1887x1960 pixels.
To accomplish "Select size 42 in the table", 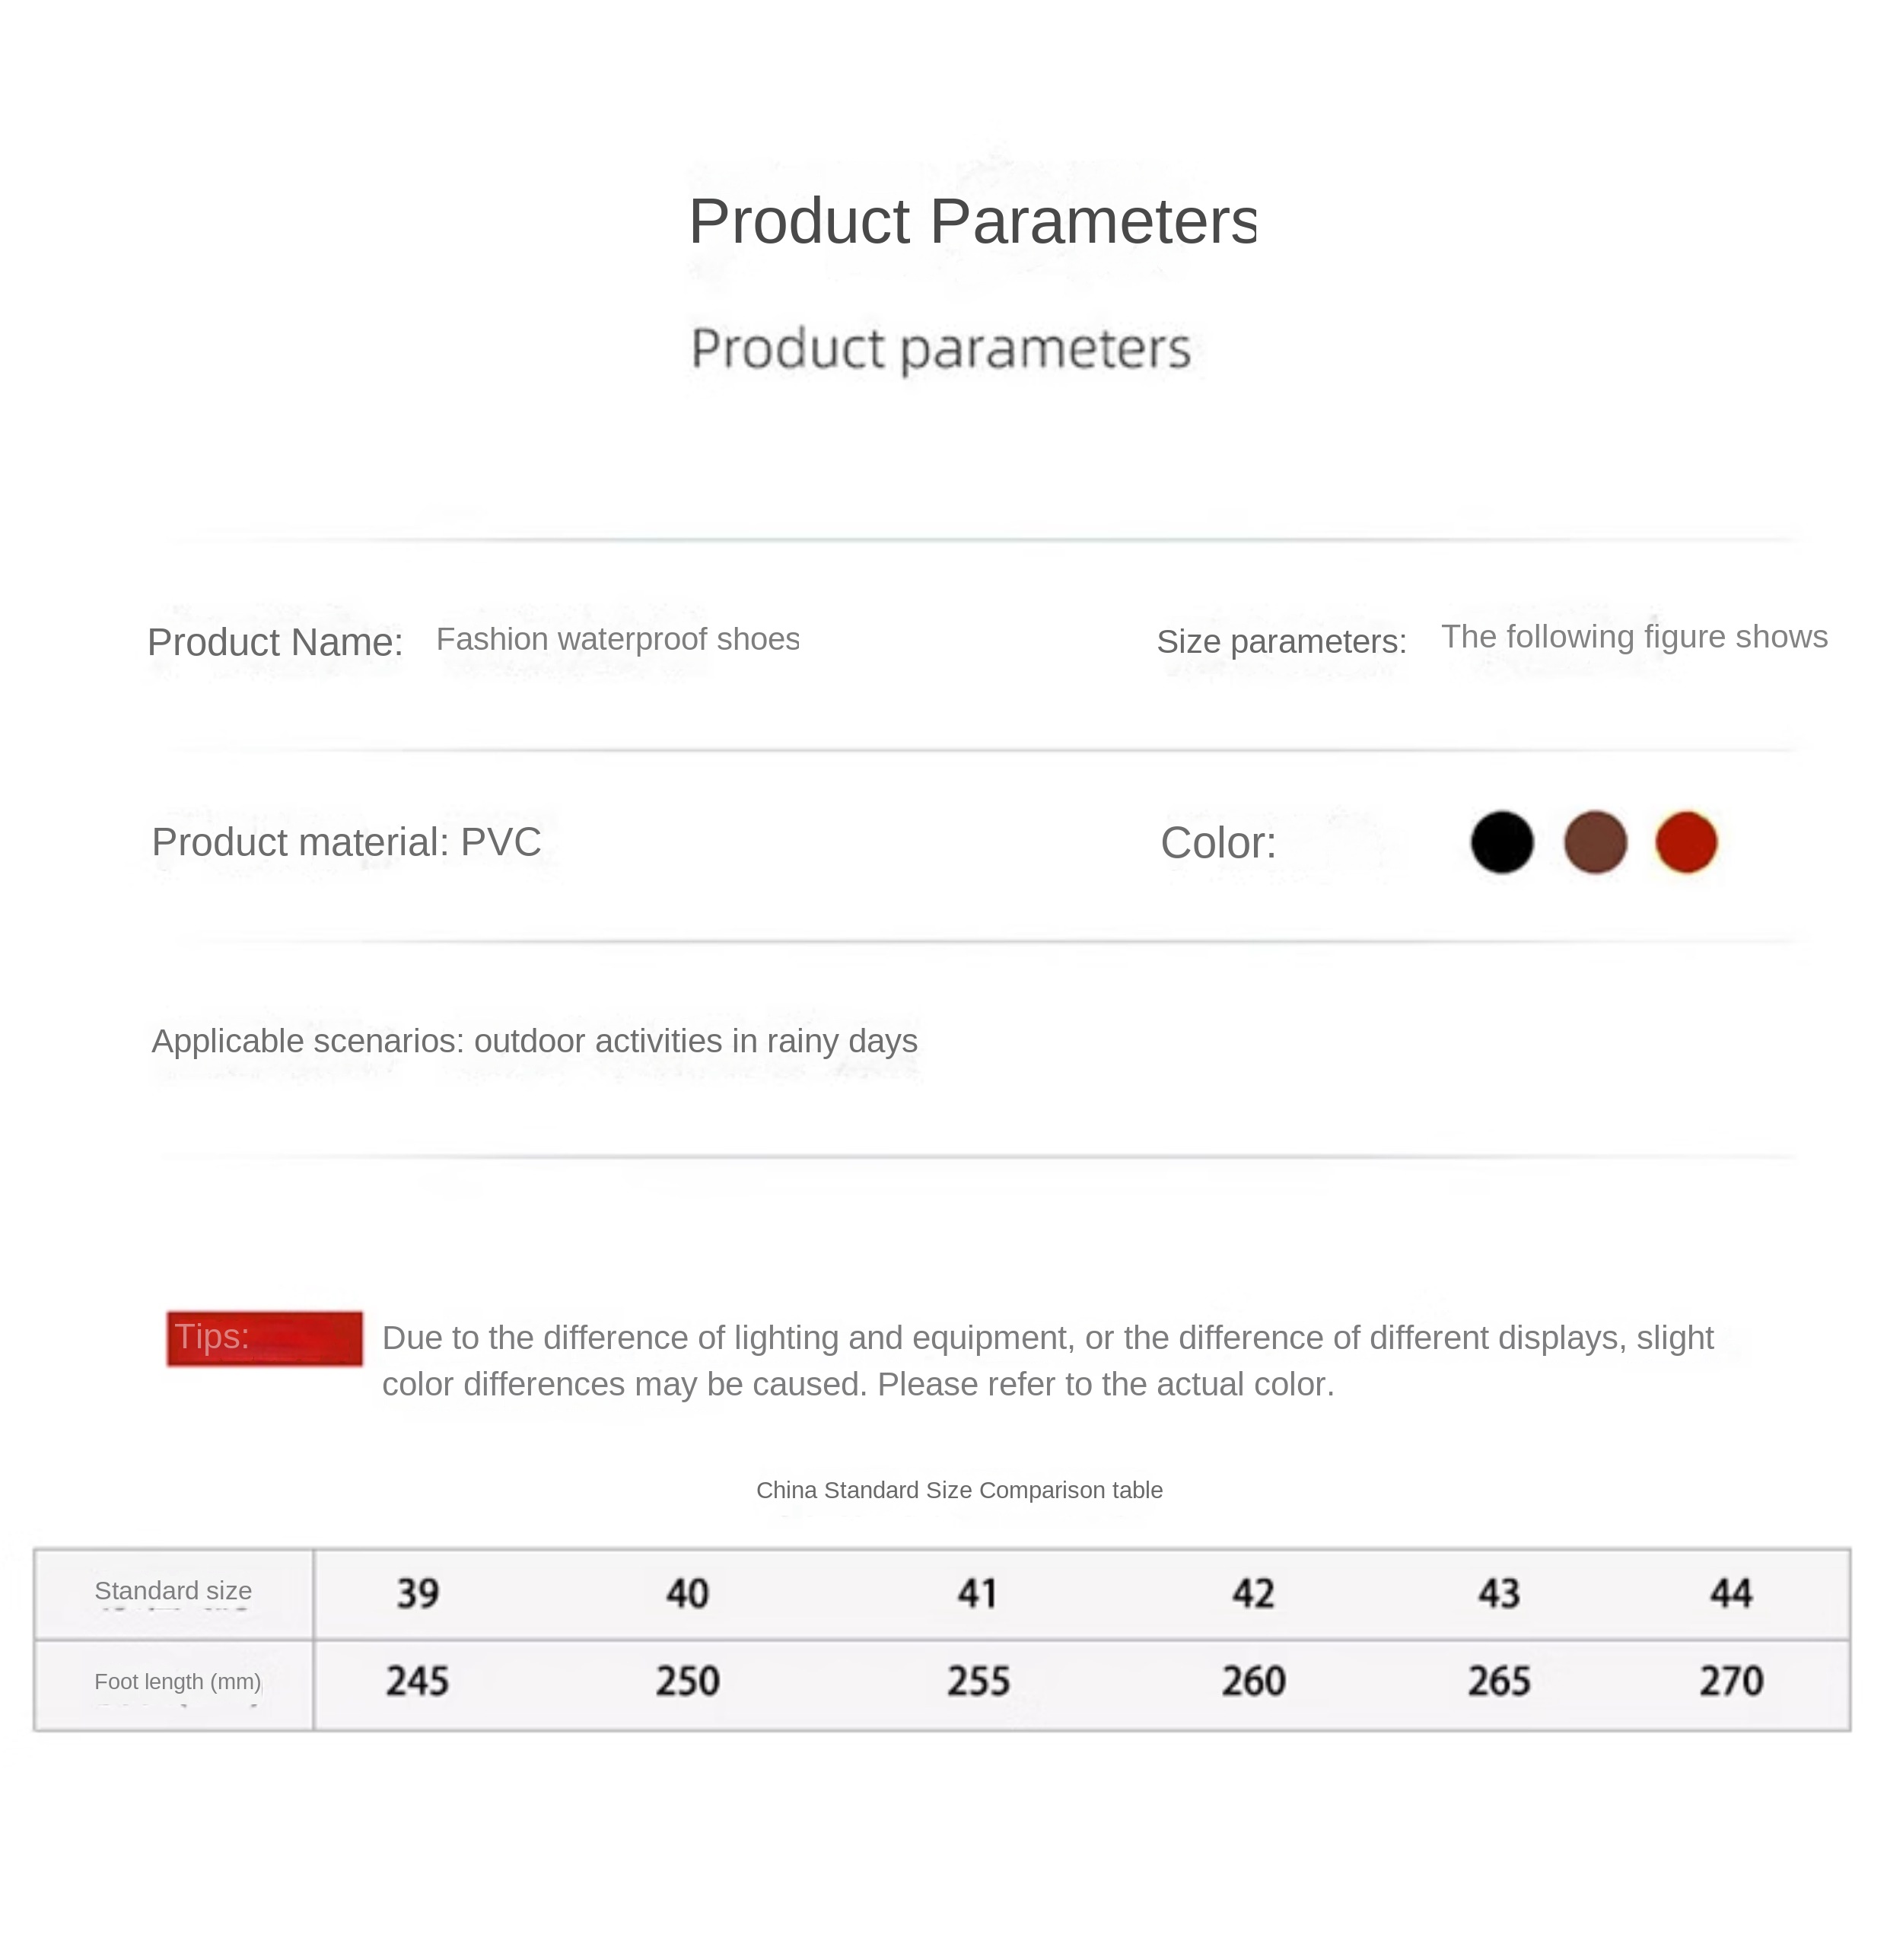I will 1252,1593.
